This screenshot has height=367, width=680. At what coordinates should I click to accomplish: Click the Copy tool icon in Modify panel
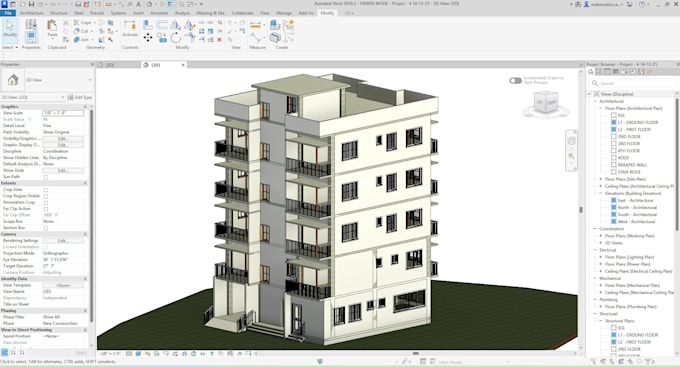click(162, 37)
